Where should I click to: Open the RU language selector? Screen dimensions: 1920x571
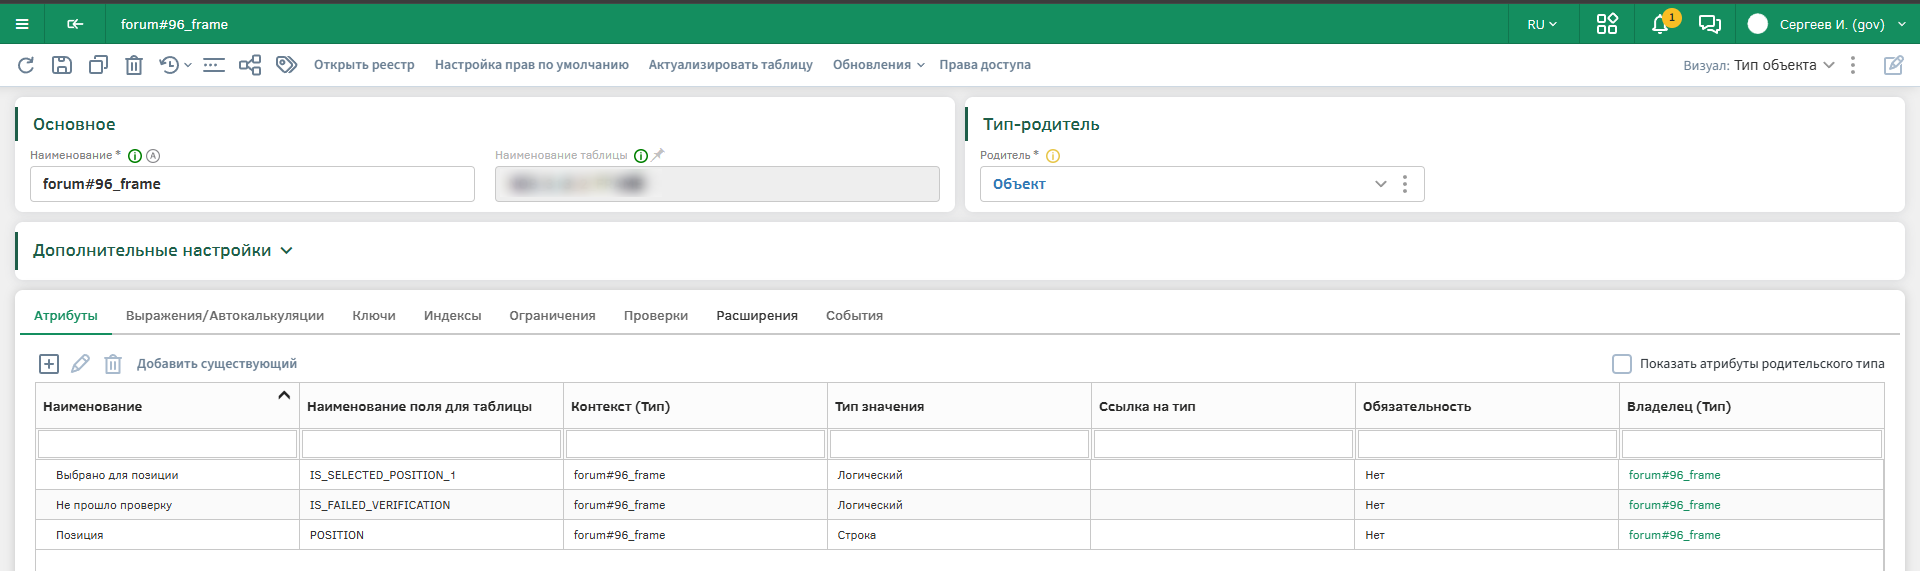[1541, 24]
